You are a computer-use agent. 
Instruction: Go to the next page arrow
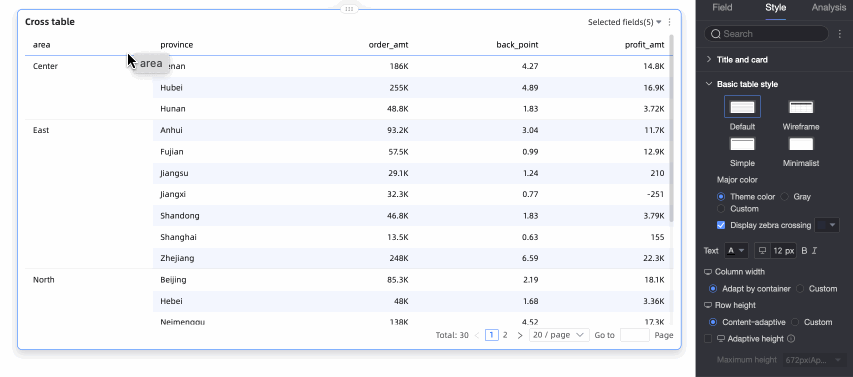(520, 335)
